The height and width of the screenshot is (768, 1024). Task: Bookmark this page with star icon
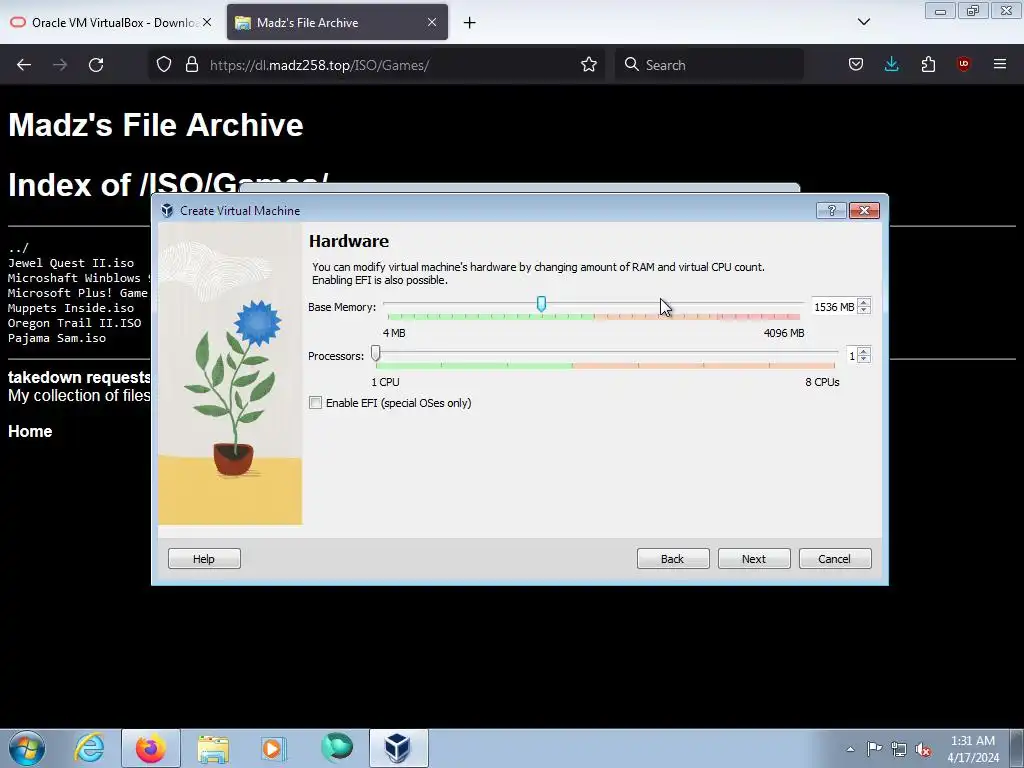click(588, 65)
